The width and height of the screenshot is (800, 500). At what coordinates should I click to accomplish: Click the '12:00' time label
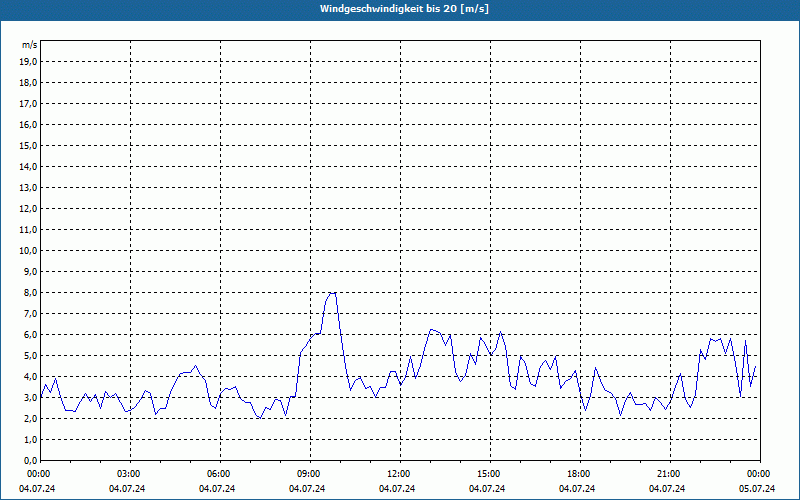tap(401, 474)
